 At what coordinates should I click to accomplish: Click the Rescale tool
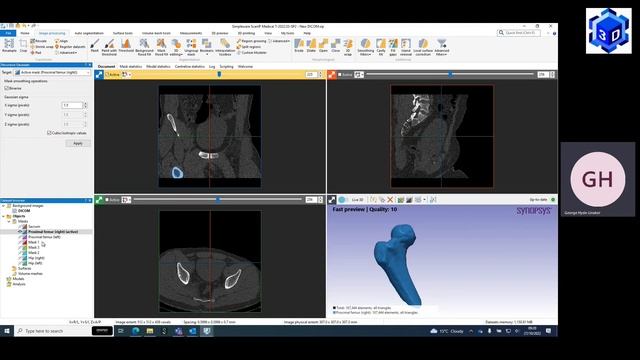coord(39,41)
